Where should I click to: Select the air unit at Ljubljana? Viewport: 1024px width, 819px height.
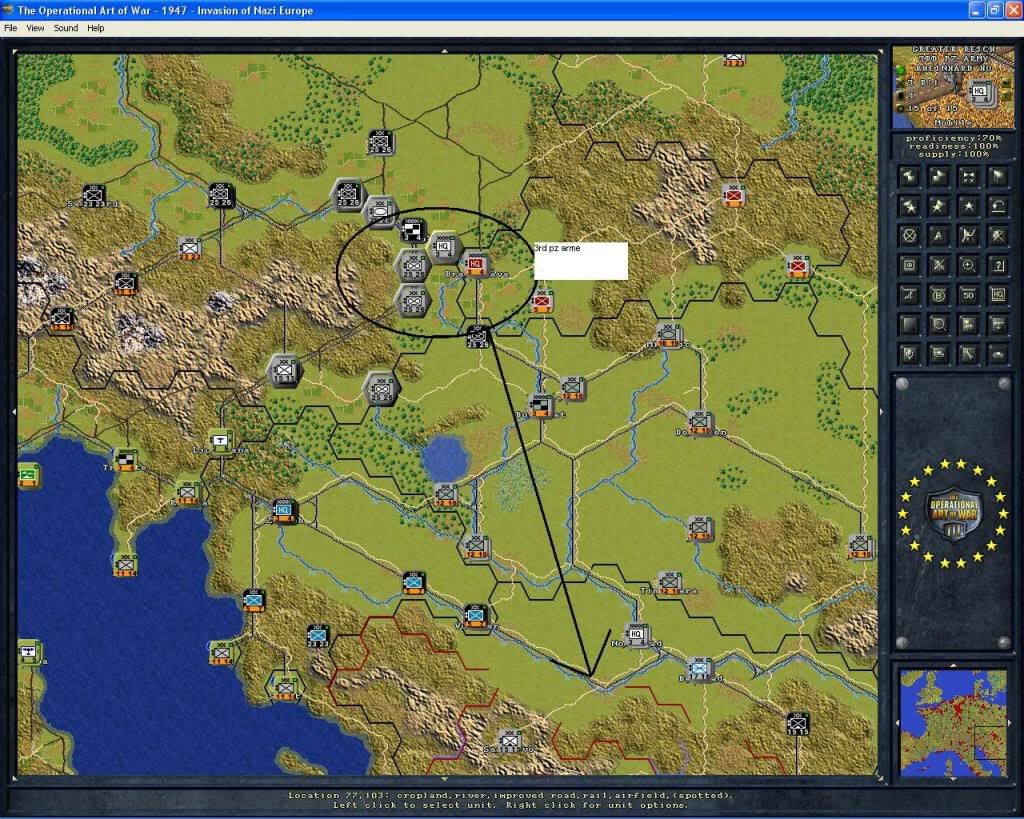(221, 441)
